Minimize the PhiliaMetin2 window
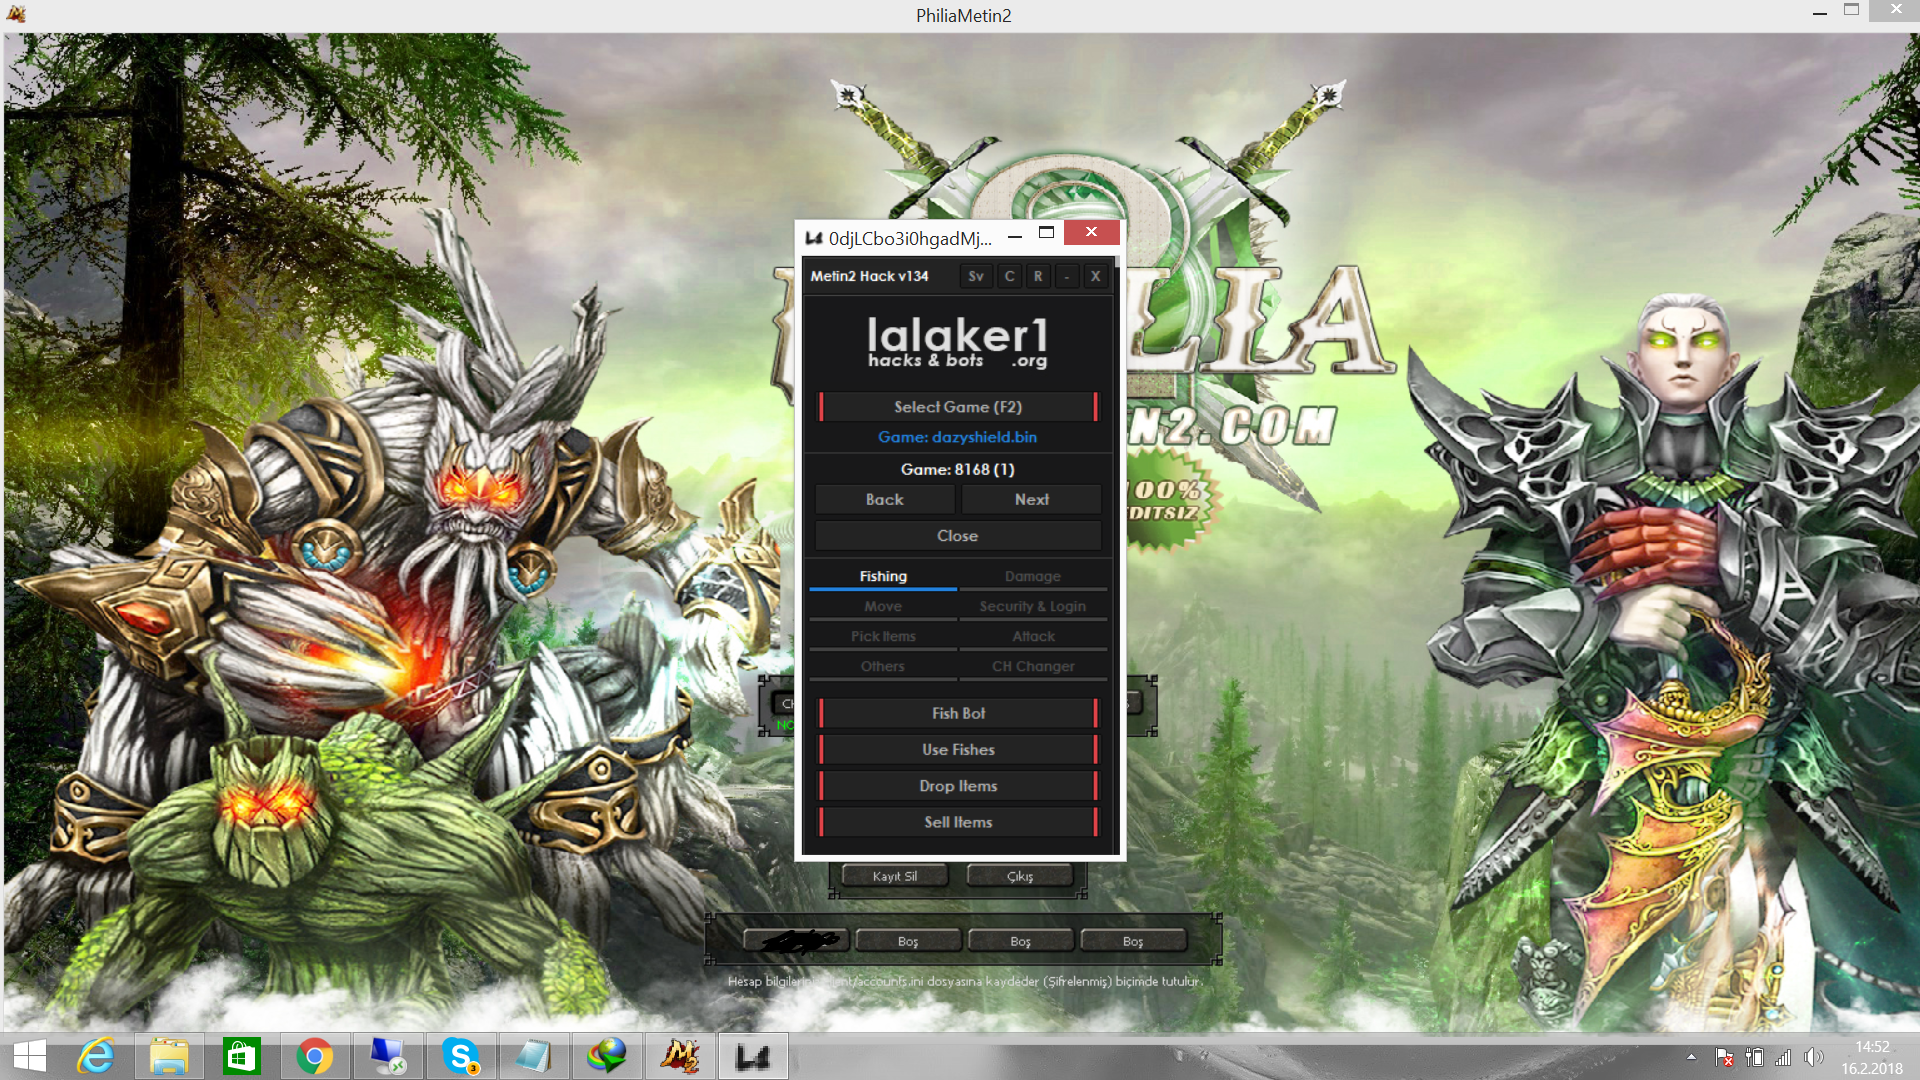The image size is (1920, 1080). coord(1820,12)
